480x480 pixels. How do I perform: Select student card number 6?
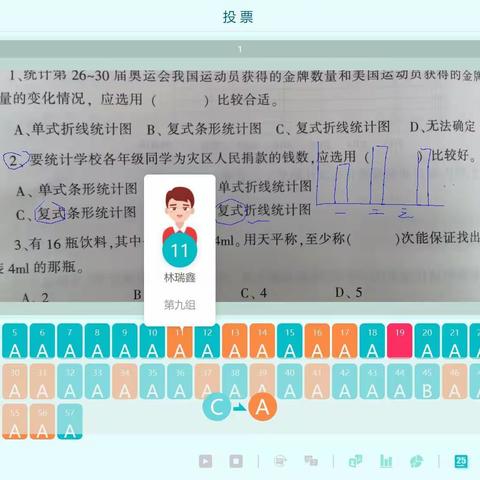point(42,341)
